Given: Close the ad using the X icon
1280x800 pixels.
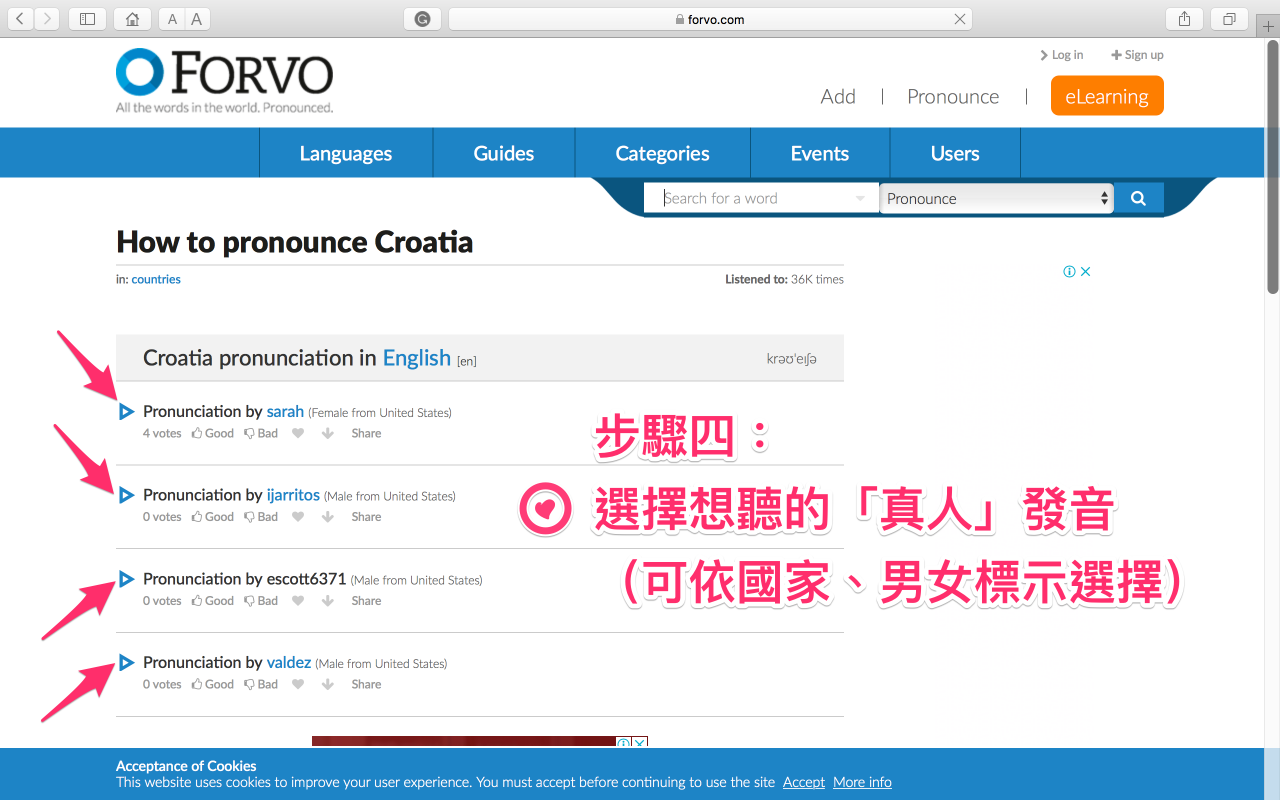Looking at the screenshot, I should [1085, 272].
